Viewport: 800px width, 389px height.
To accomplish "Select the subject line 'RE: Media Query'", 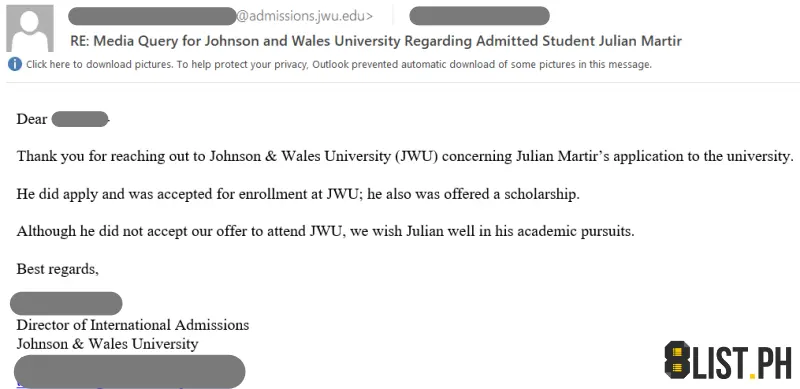I will [x=376, y=41].
